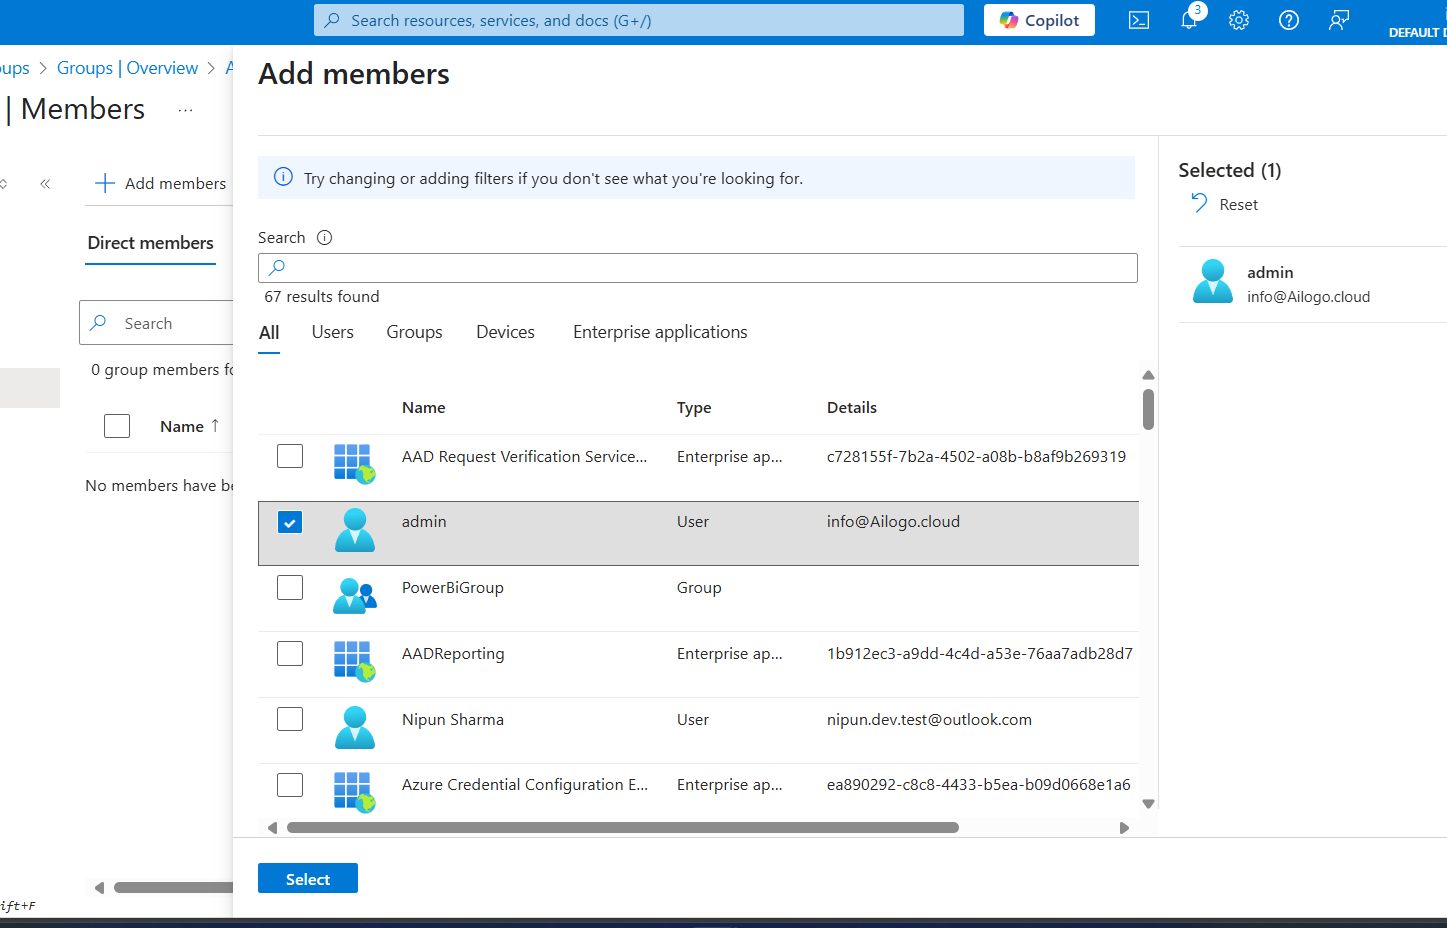The width and height of the screenshot is (1447, 928).
Task: Click the AAD Request Verification Service app icon
Action: click(354, 464)
